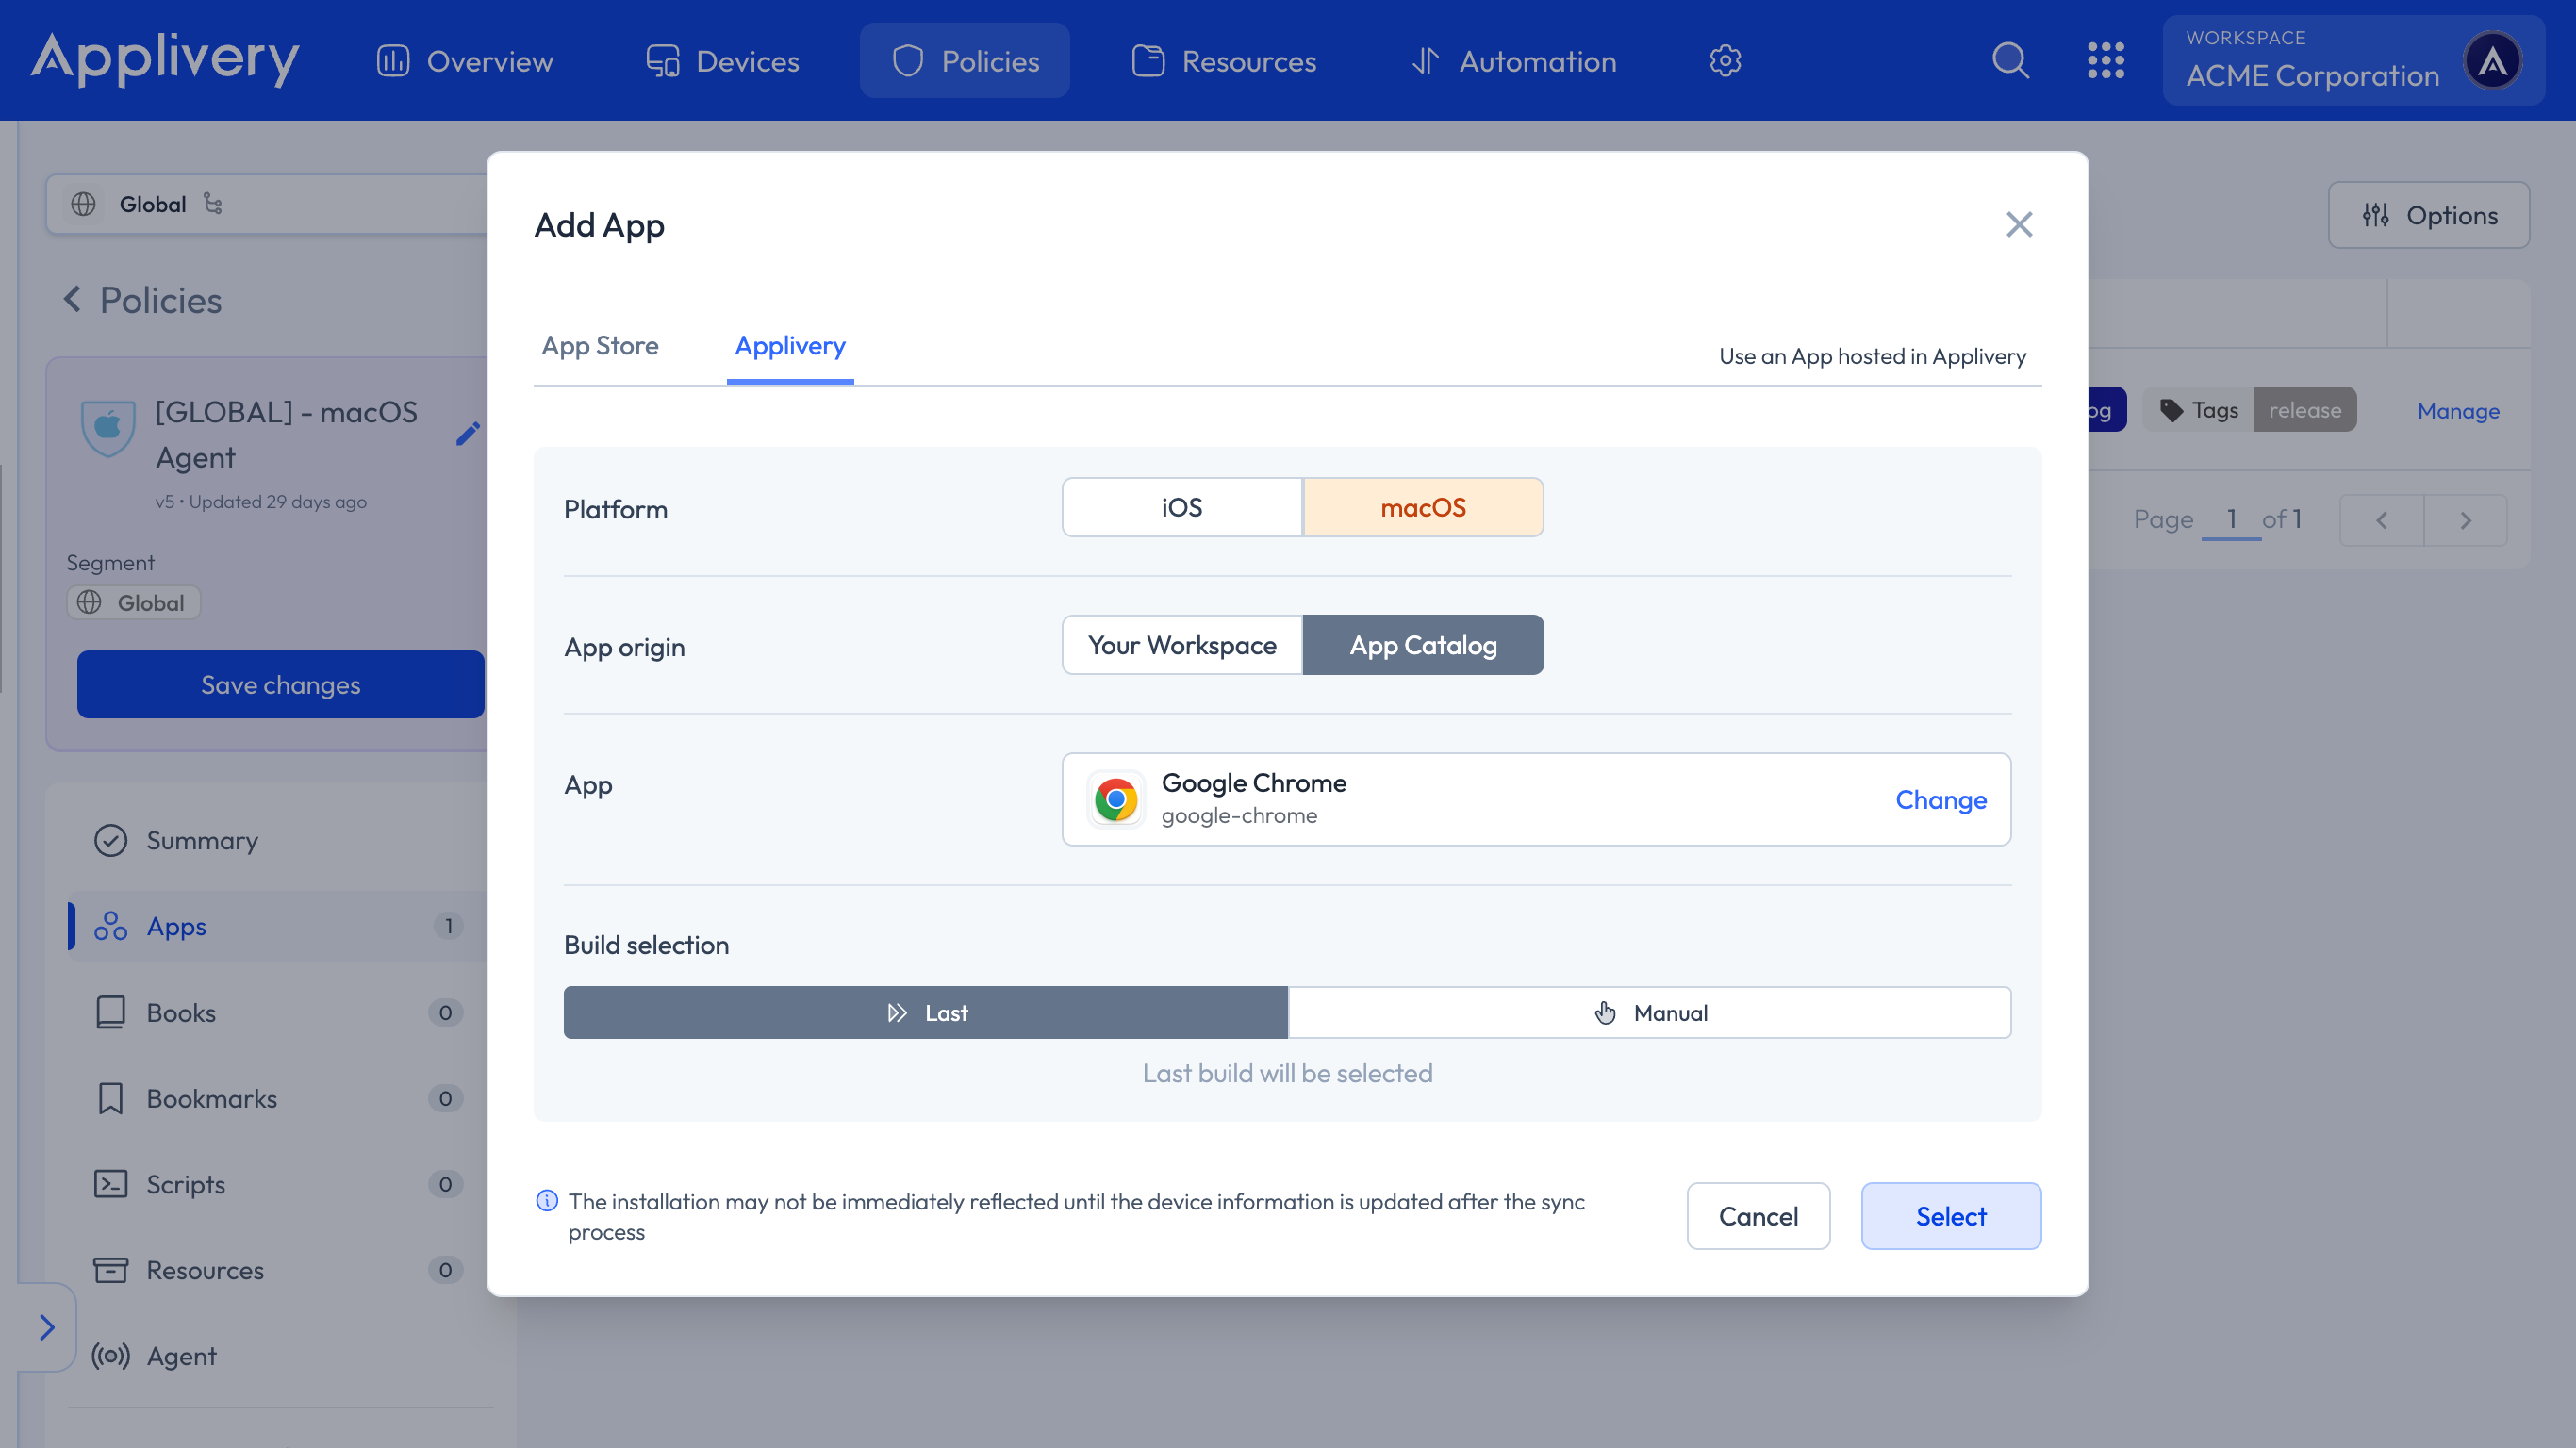
Task: Edit the macOS Agent policy name
Action: [467, 433]
